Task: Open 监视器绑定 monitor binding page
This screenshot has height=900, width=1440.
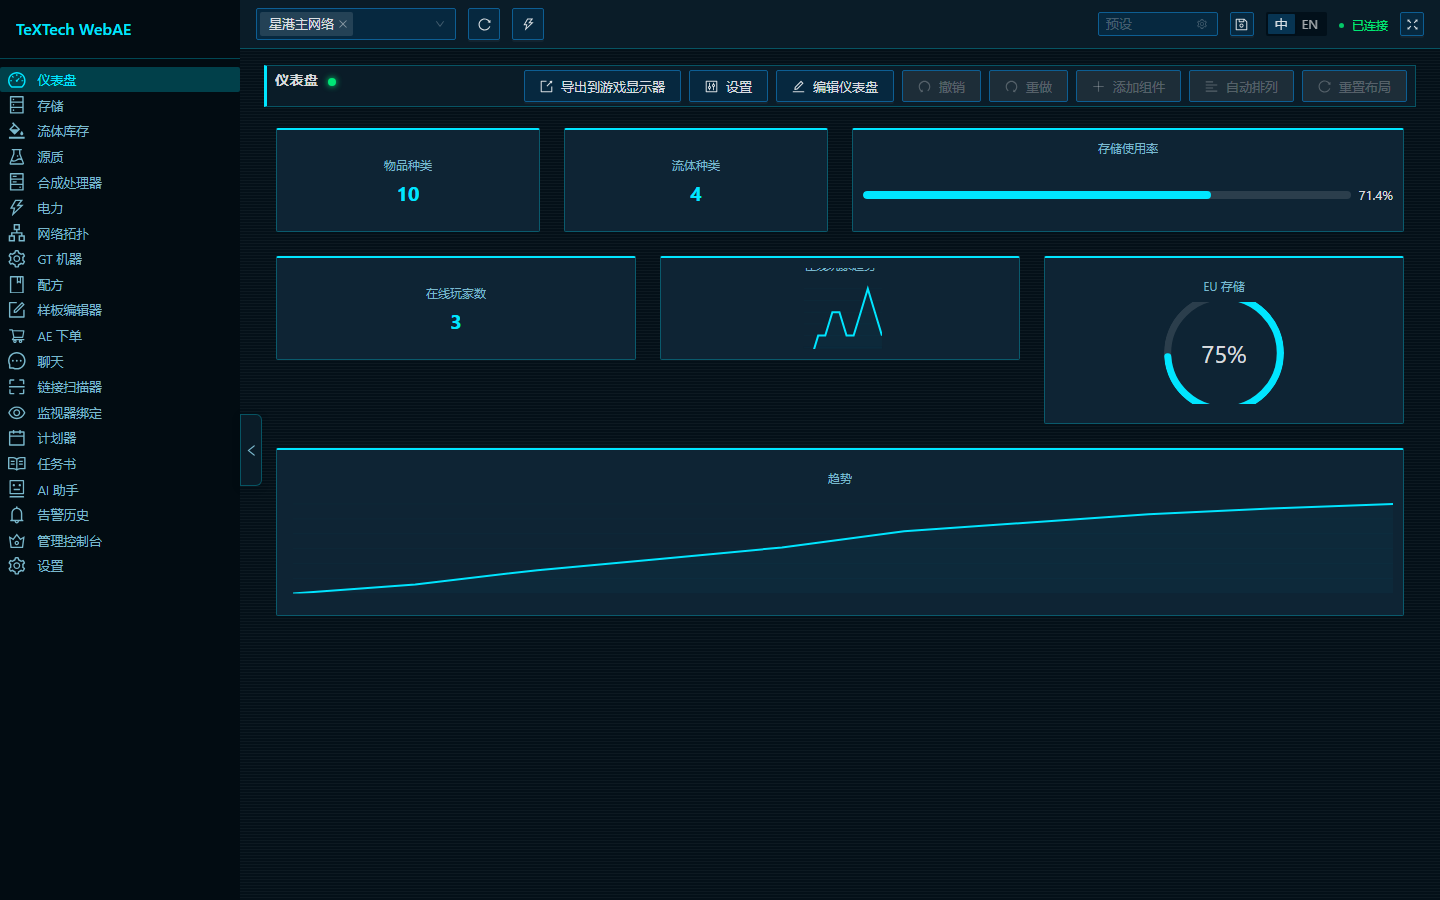Action: [x=120, y=413]
